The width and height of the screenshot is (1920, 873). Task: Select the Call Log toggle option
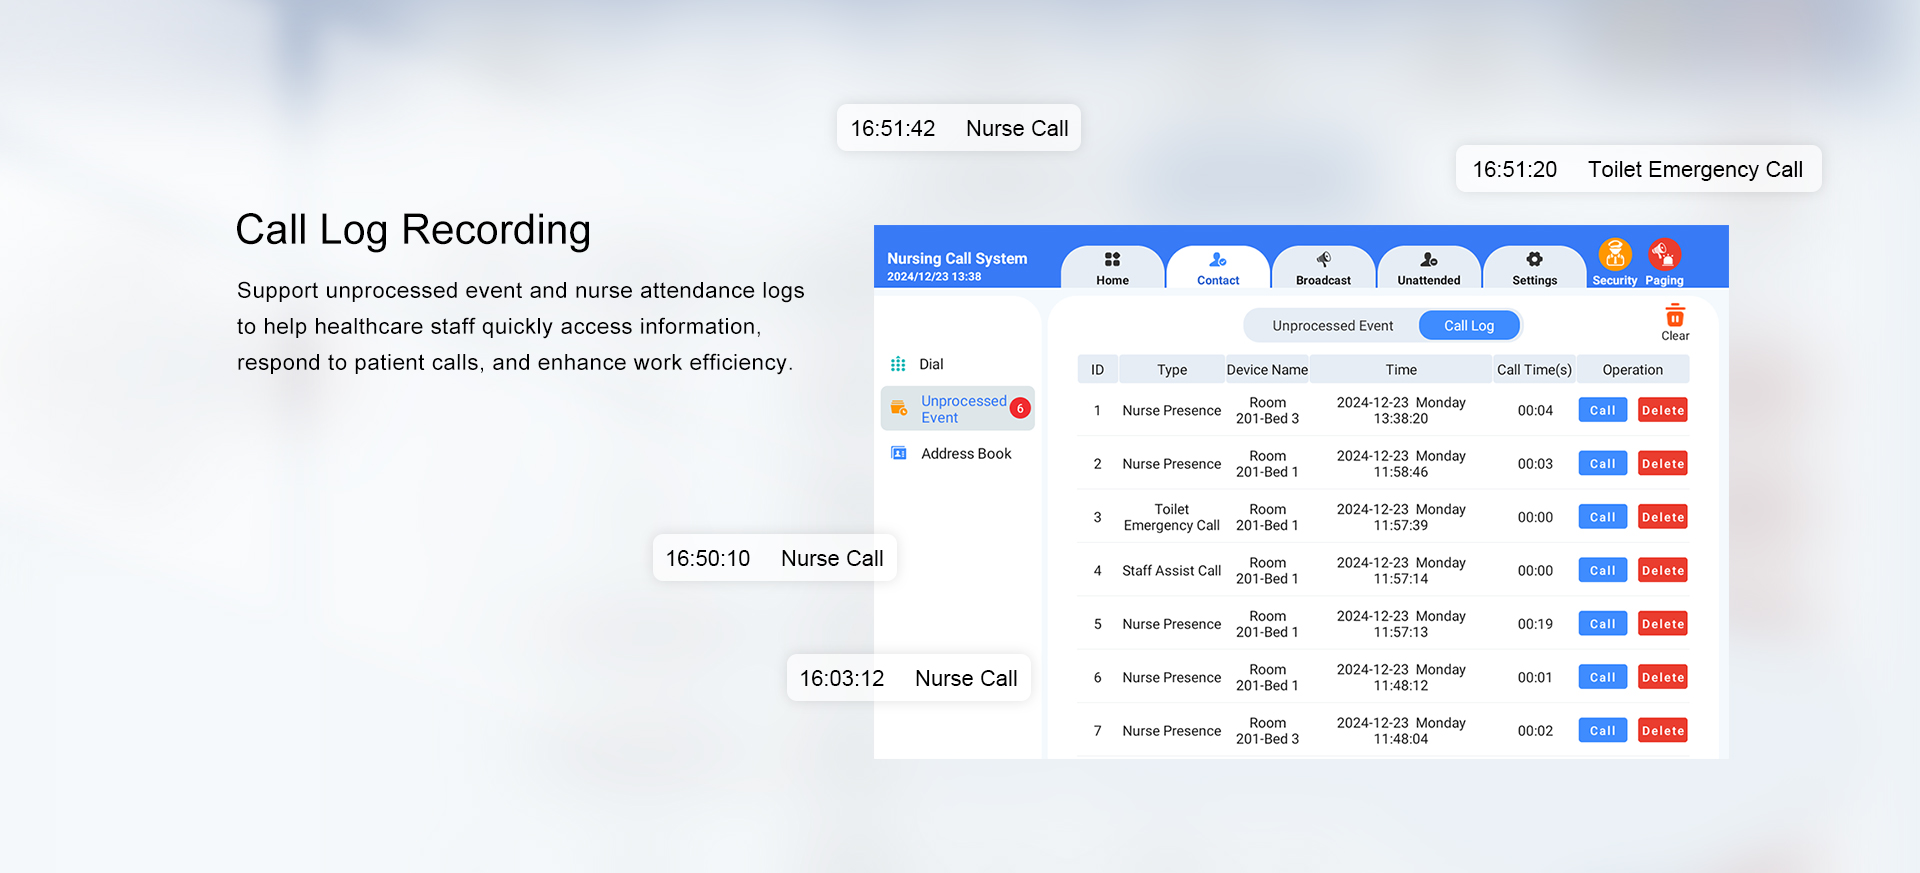coord(1468,326)
